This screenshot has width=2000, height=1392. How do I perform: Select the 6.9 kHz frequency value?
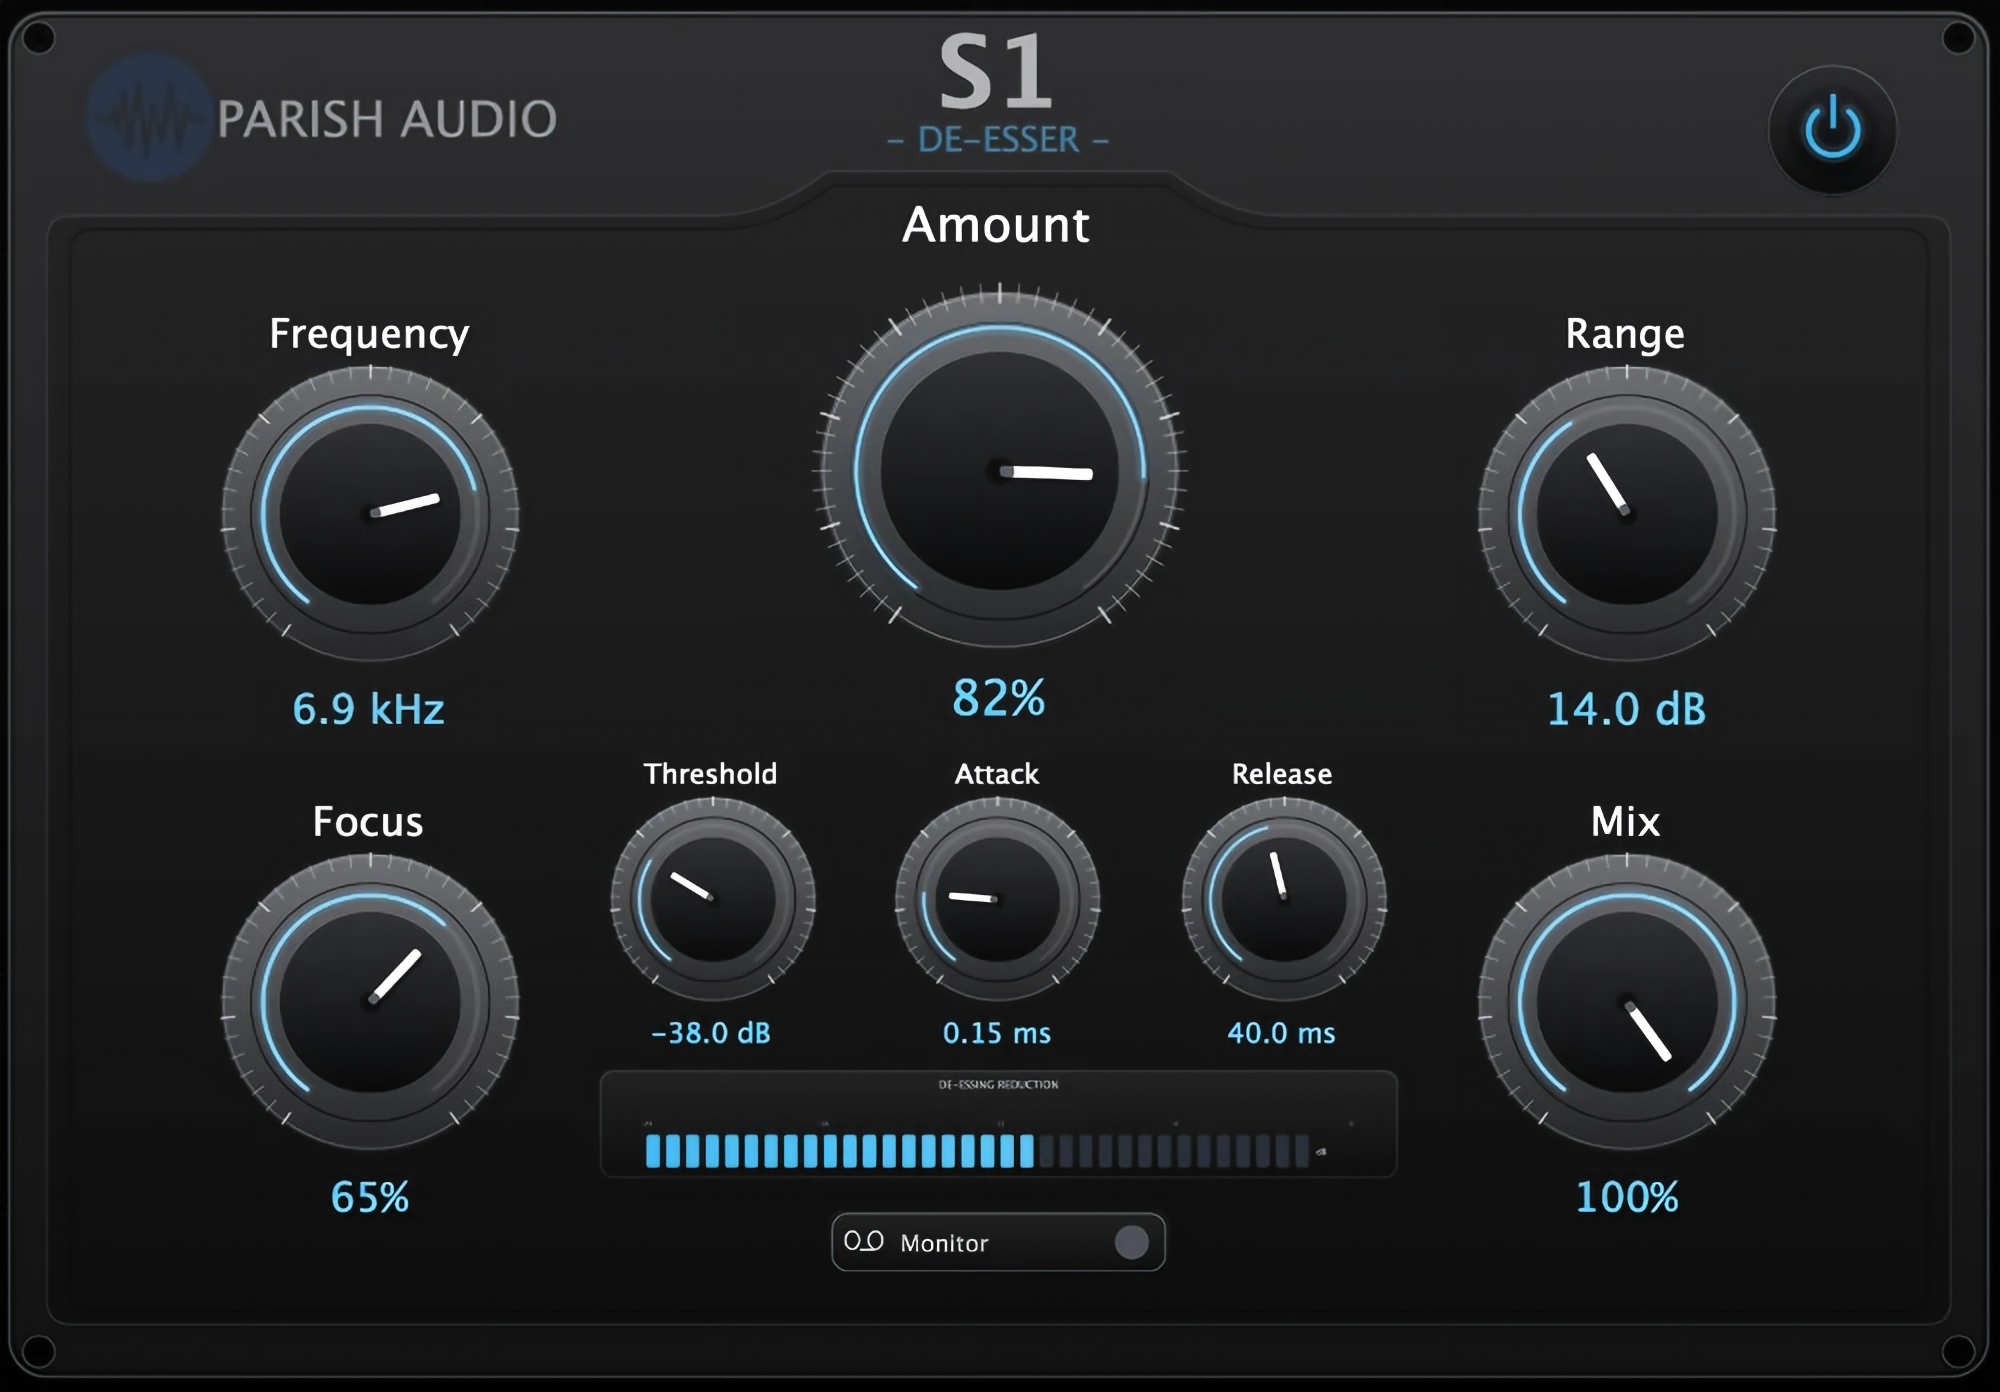point(368,709)
